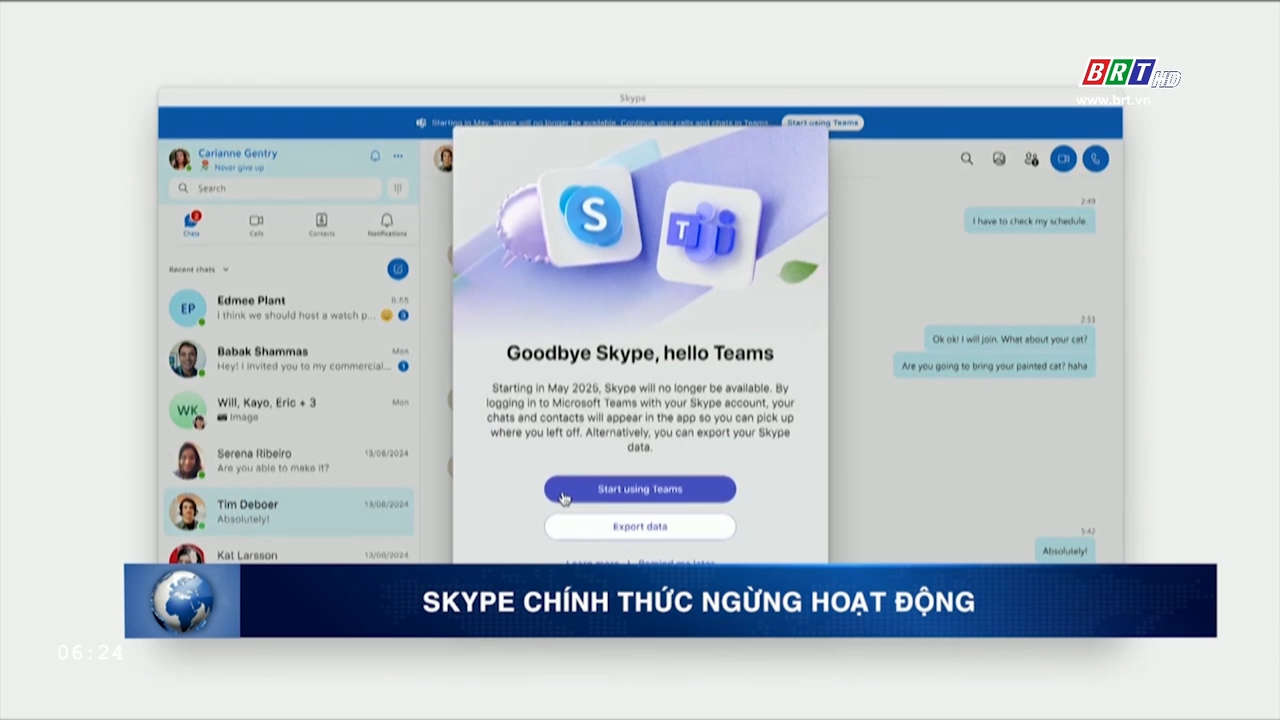Open the notification bell beside Carianne Gentry

pos(375,156)
